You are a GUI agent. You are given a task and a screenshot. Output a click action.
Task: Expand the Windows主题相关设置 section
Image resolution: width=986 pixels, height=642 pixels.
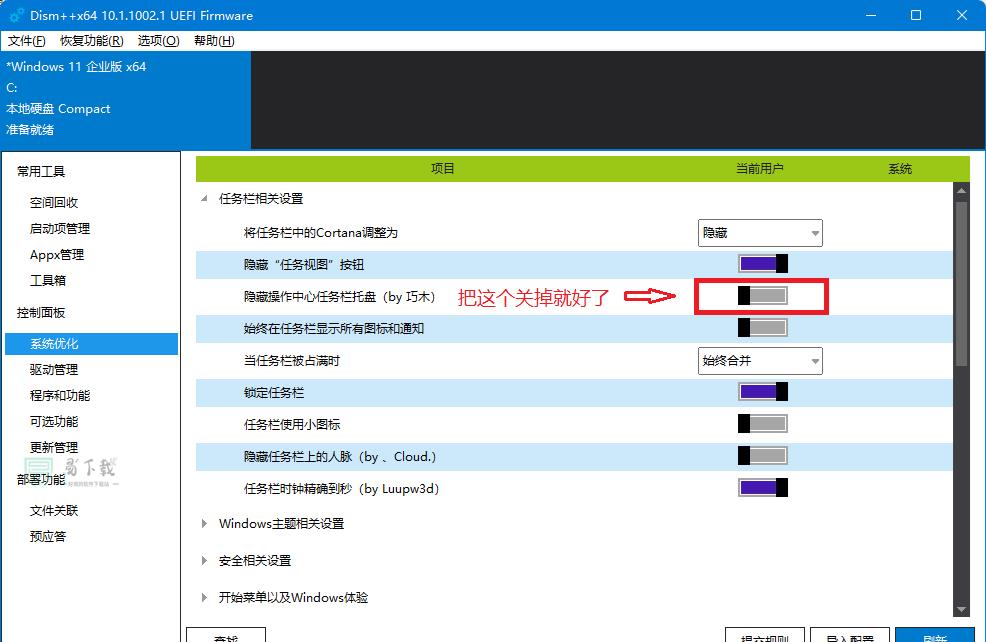pos(204,524)
